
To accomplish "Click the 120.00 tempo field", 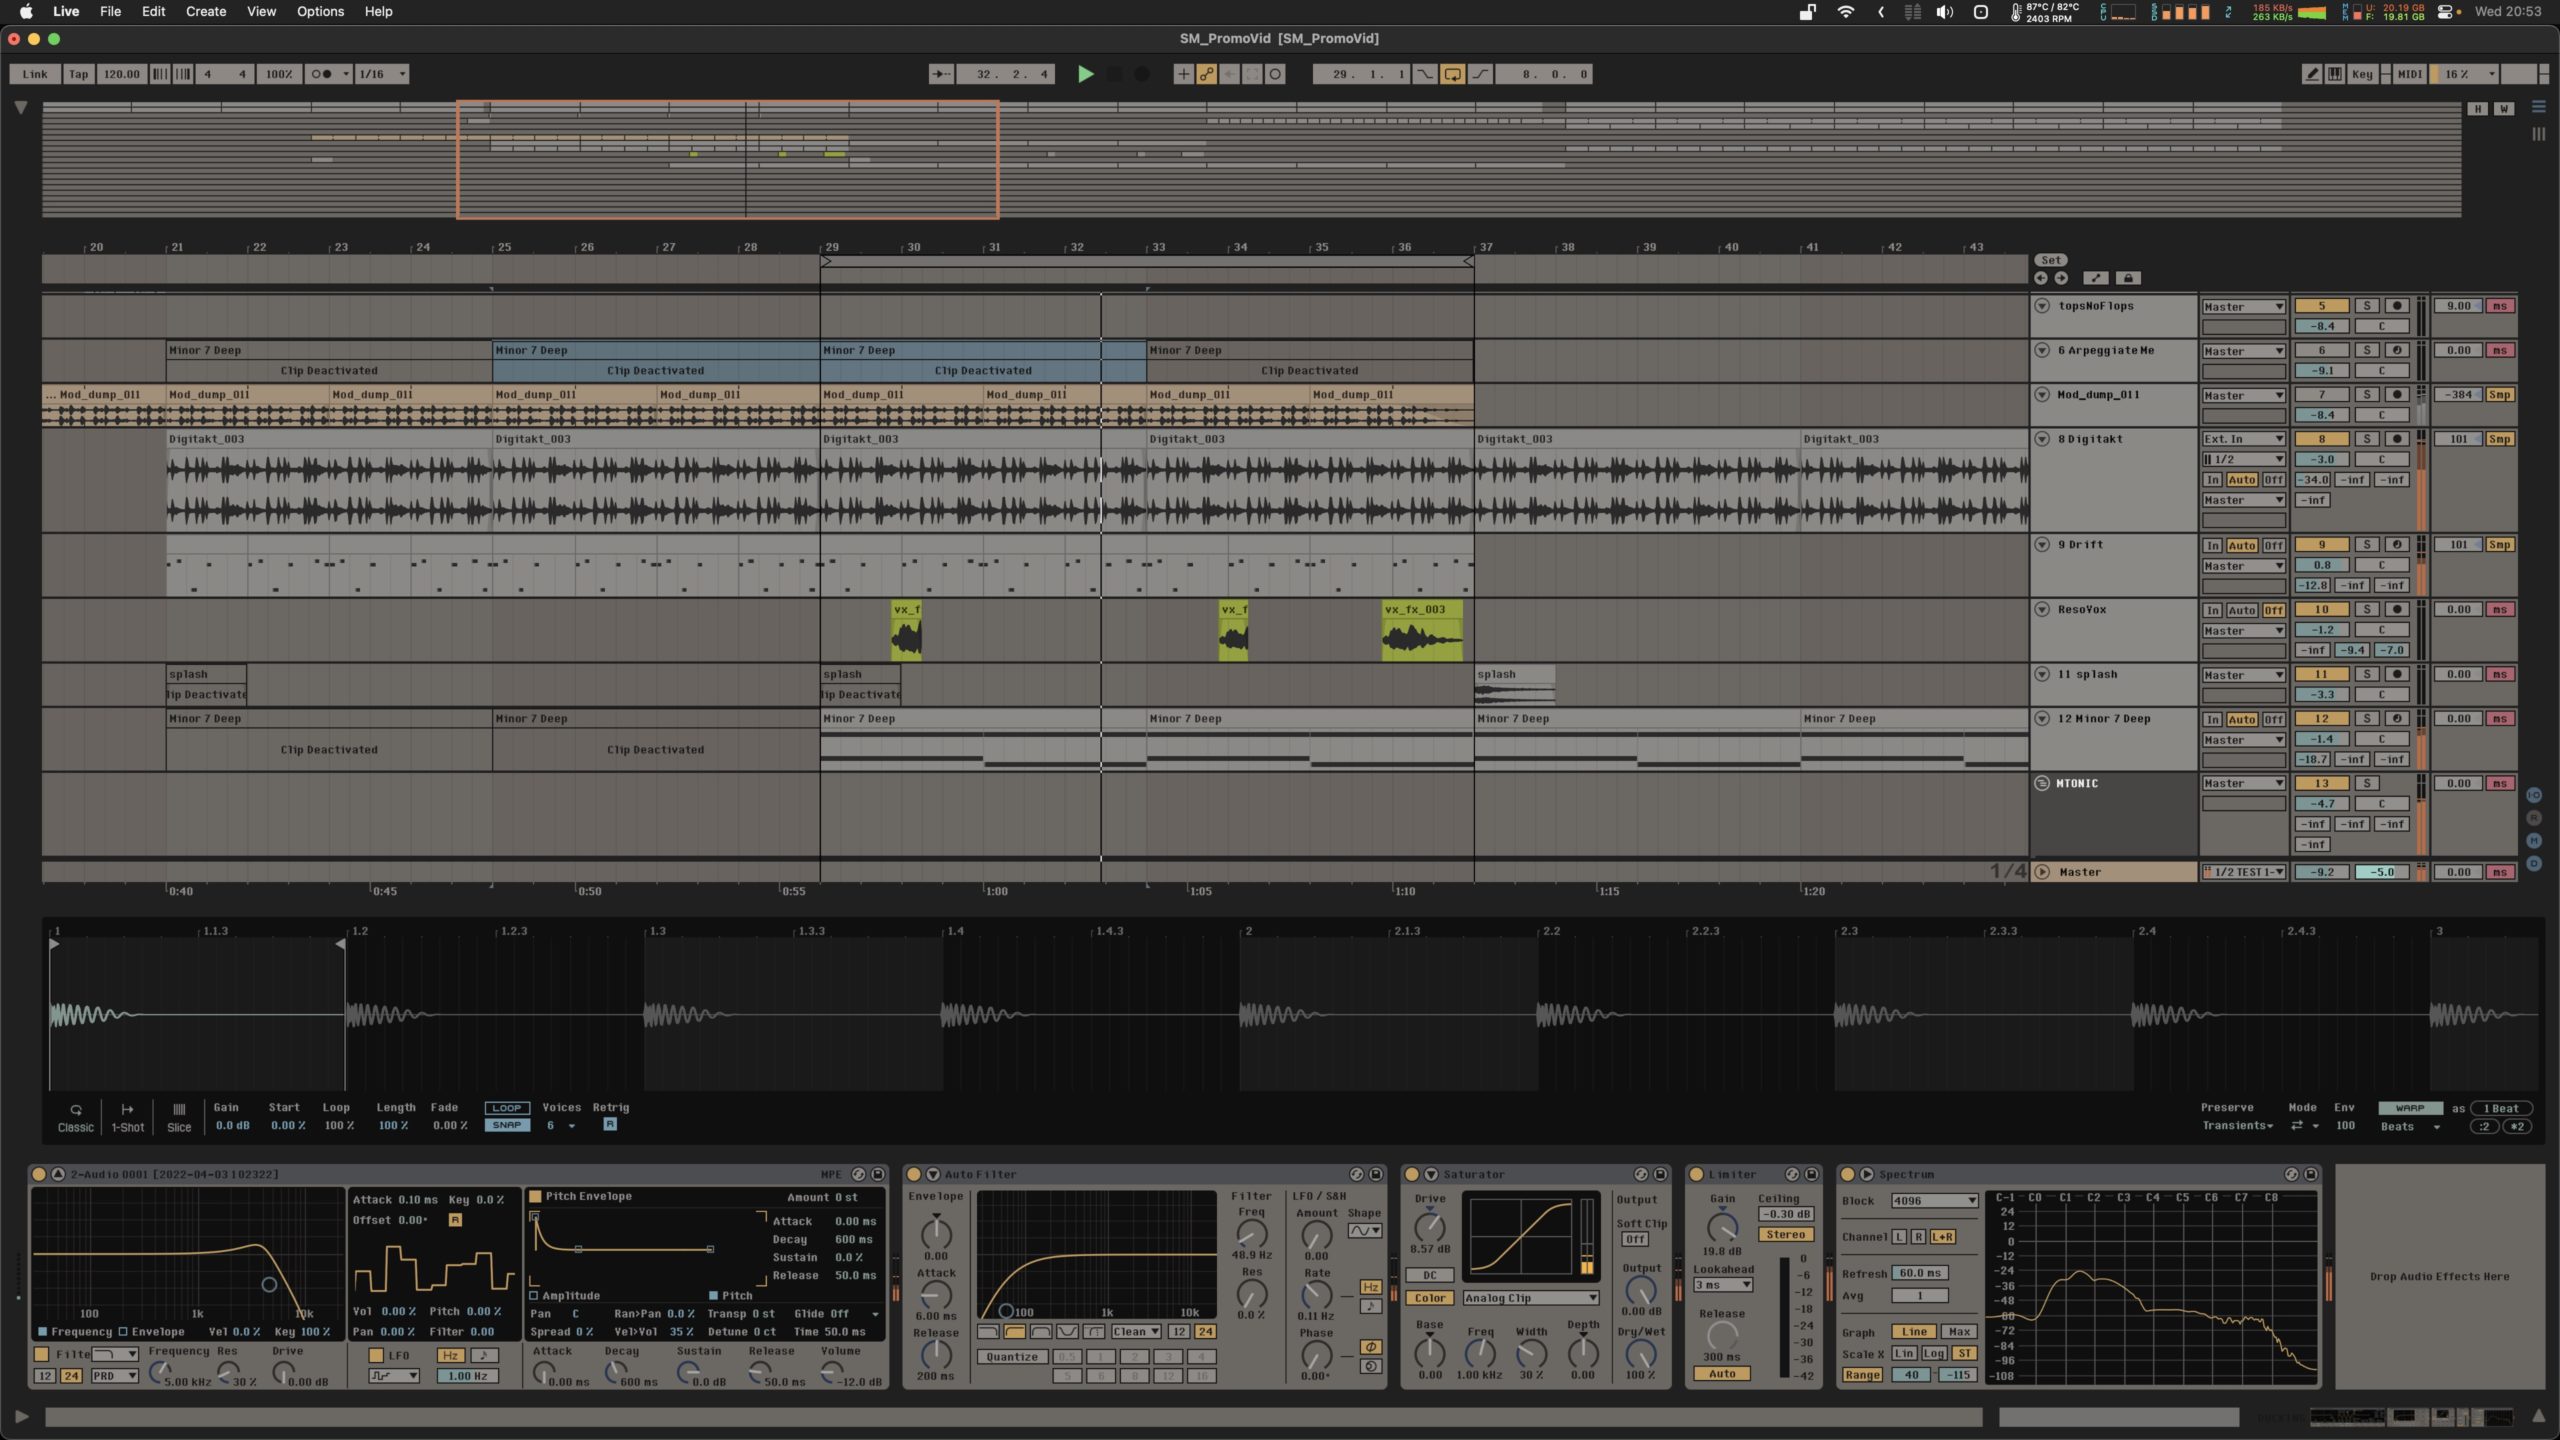I will tap(122, 74).
